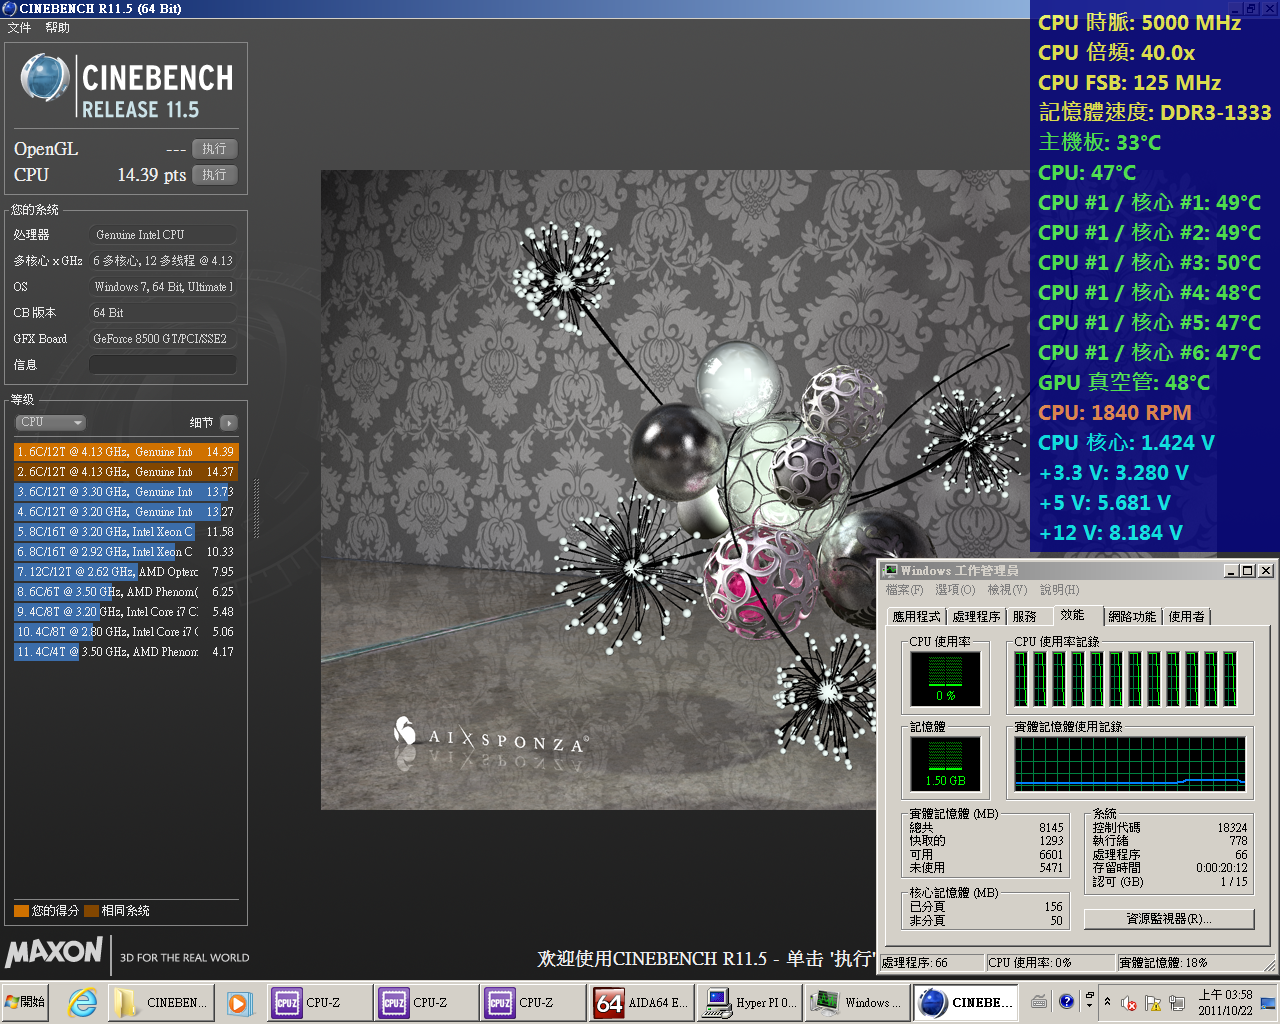
Task: Select rank 7 AMD Opteron 12C/12T result
Action: [x=126, y=572]
